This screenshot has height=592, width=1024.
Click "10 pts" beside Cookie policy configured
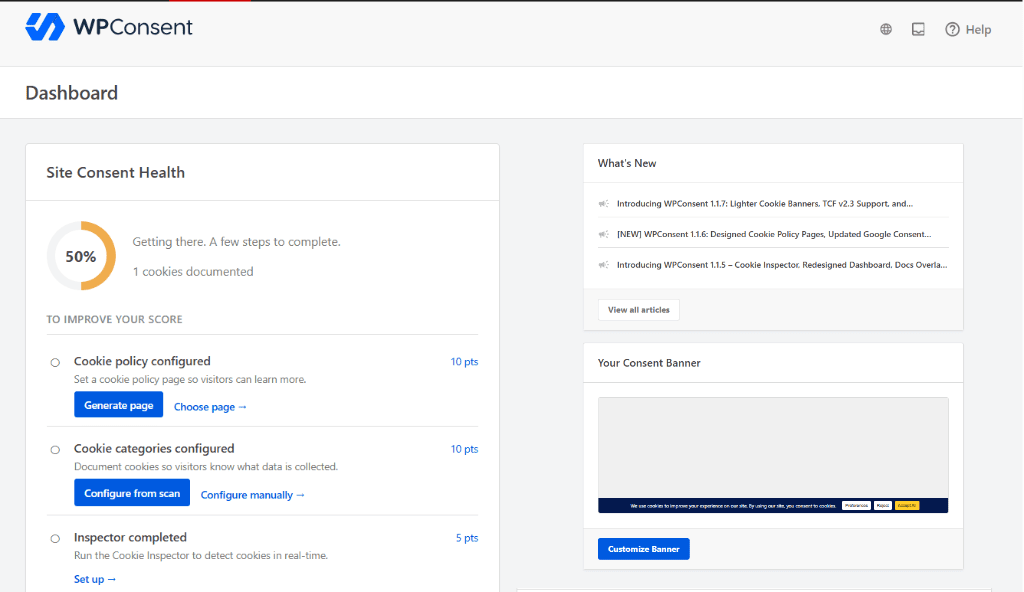(464, 361)
